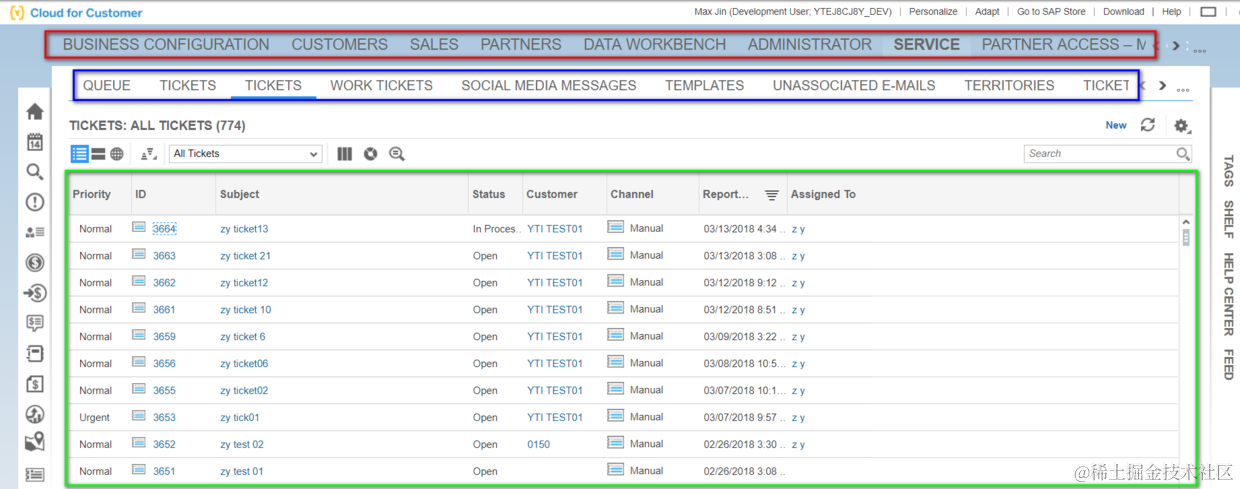Image resolution: width=1240 pixels, height=489 pixels.
Task: Switch to UNASSOCIATED E-MAILS tab
Action: click(854, 86)
